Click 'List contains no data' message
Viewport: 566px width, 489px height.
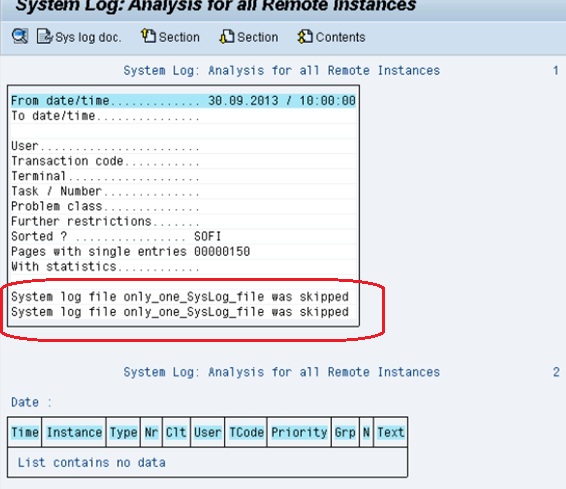point(92,462)
